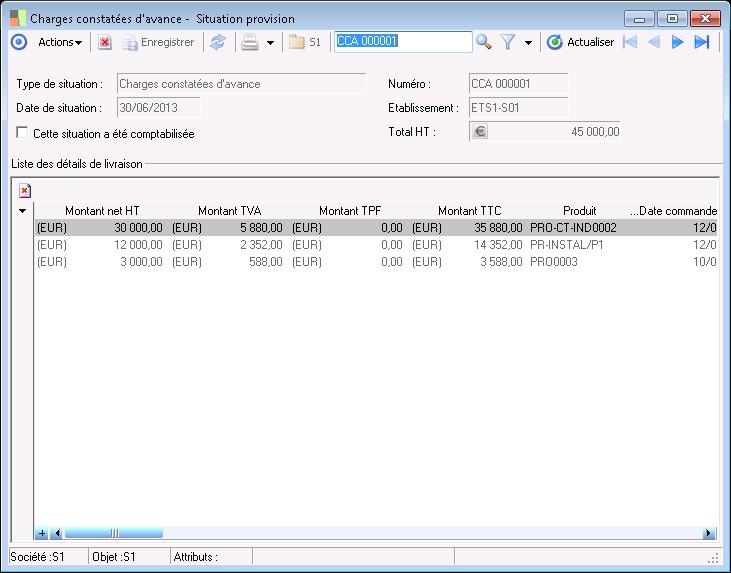Sort by Montant TPF column header
731x573 pixels.
point(350,211)
